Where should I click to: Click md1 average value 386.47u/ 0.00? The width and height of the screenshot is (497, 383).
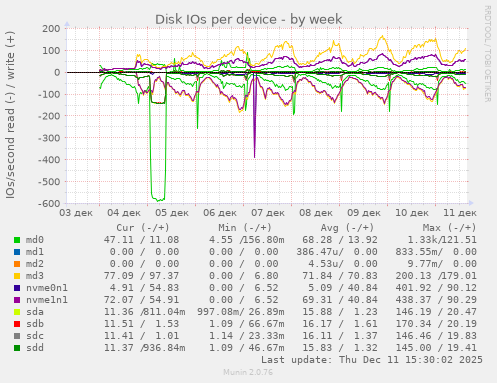click(337, 252)
